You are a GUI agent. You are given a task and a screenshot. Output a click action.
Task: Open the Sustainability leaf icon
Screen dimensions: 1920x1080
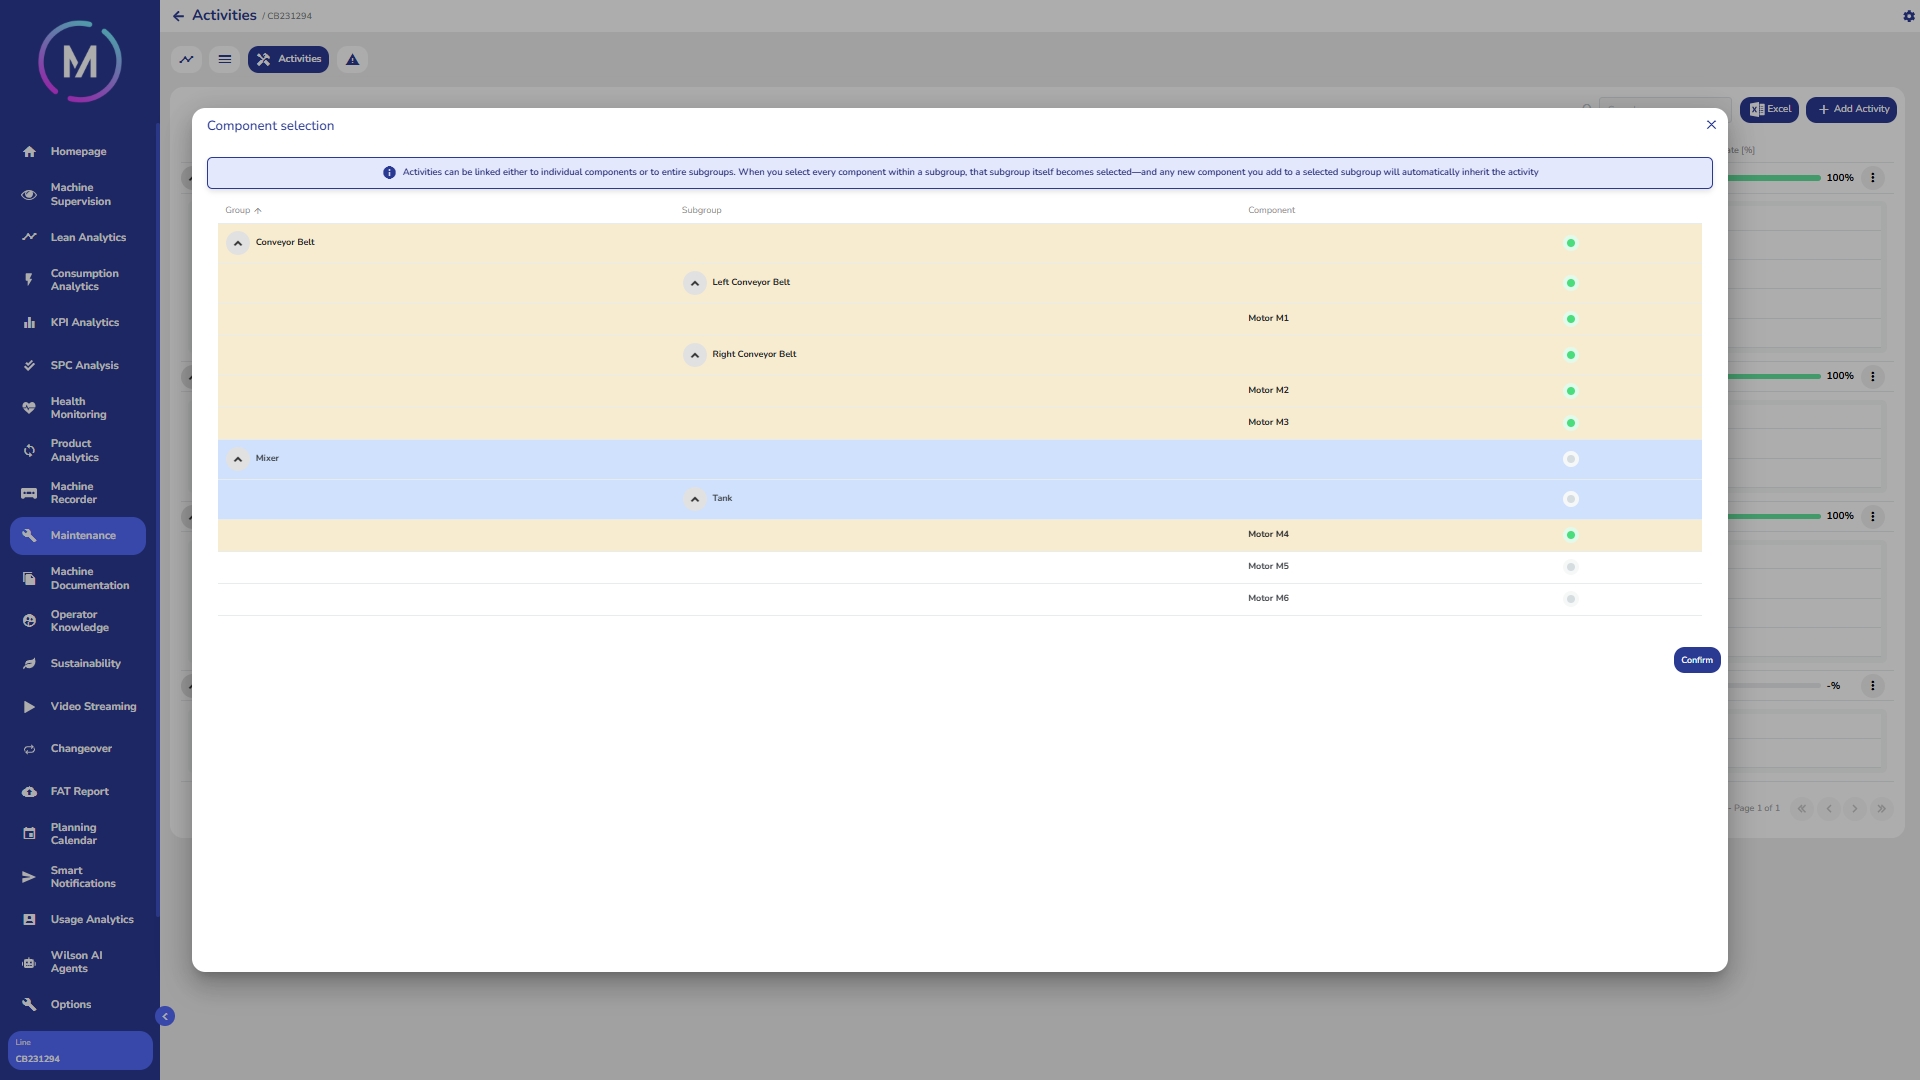click(x=29, y=664)
